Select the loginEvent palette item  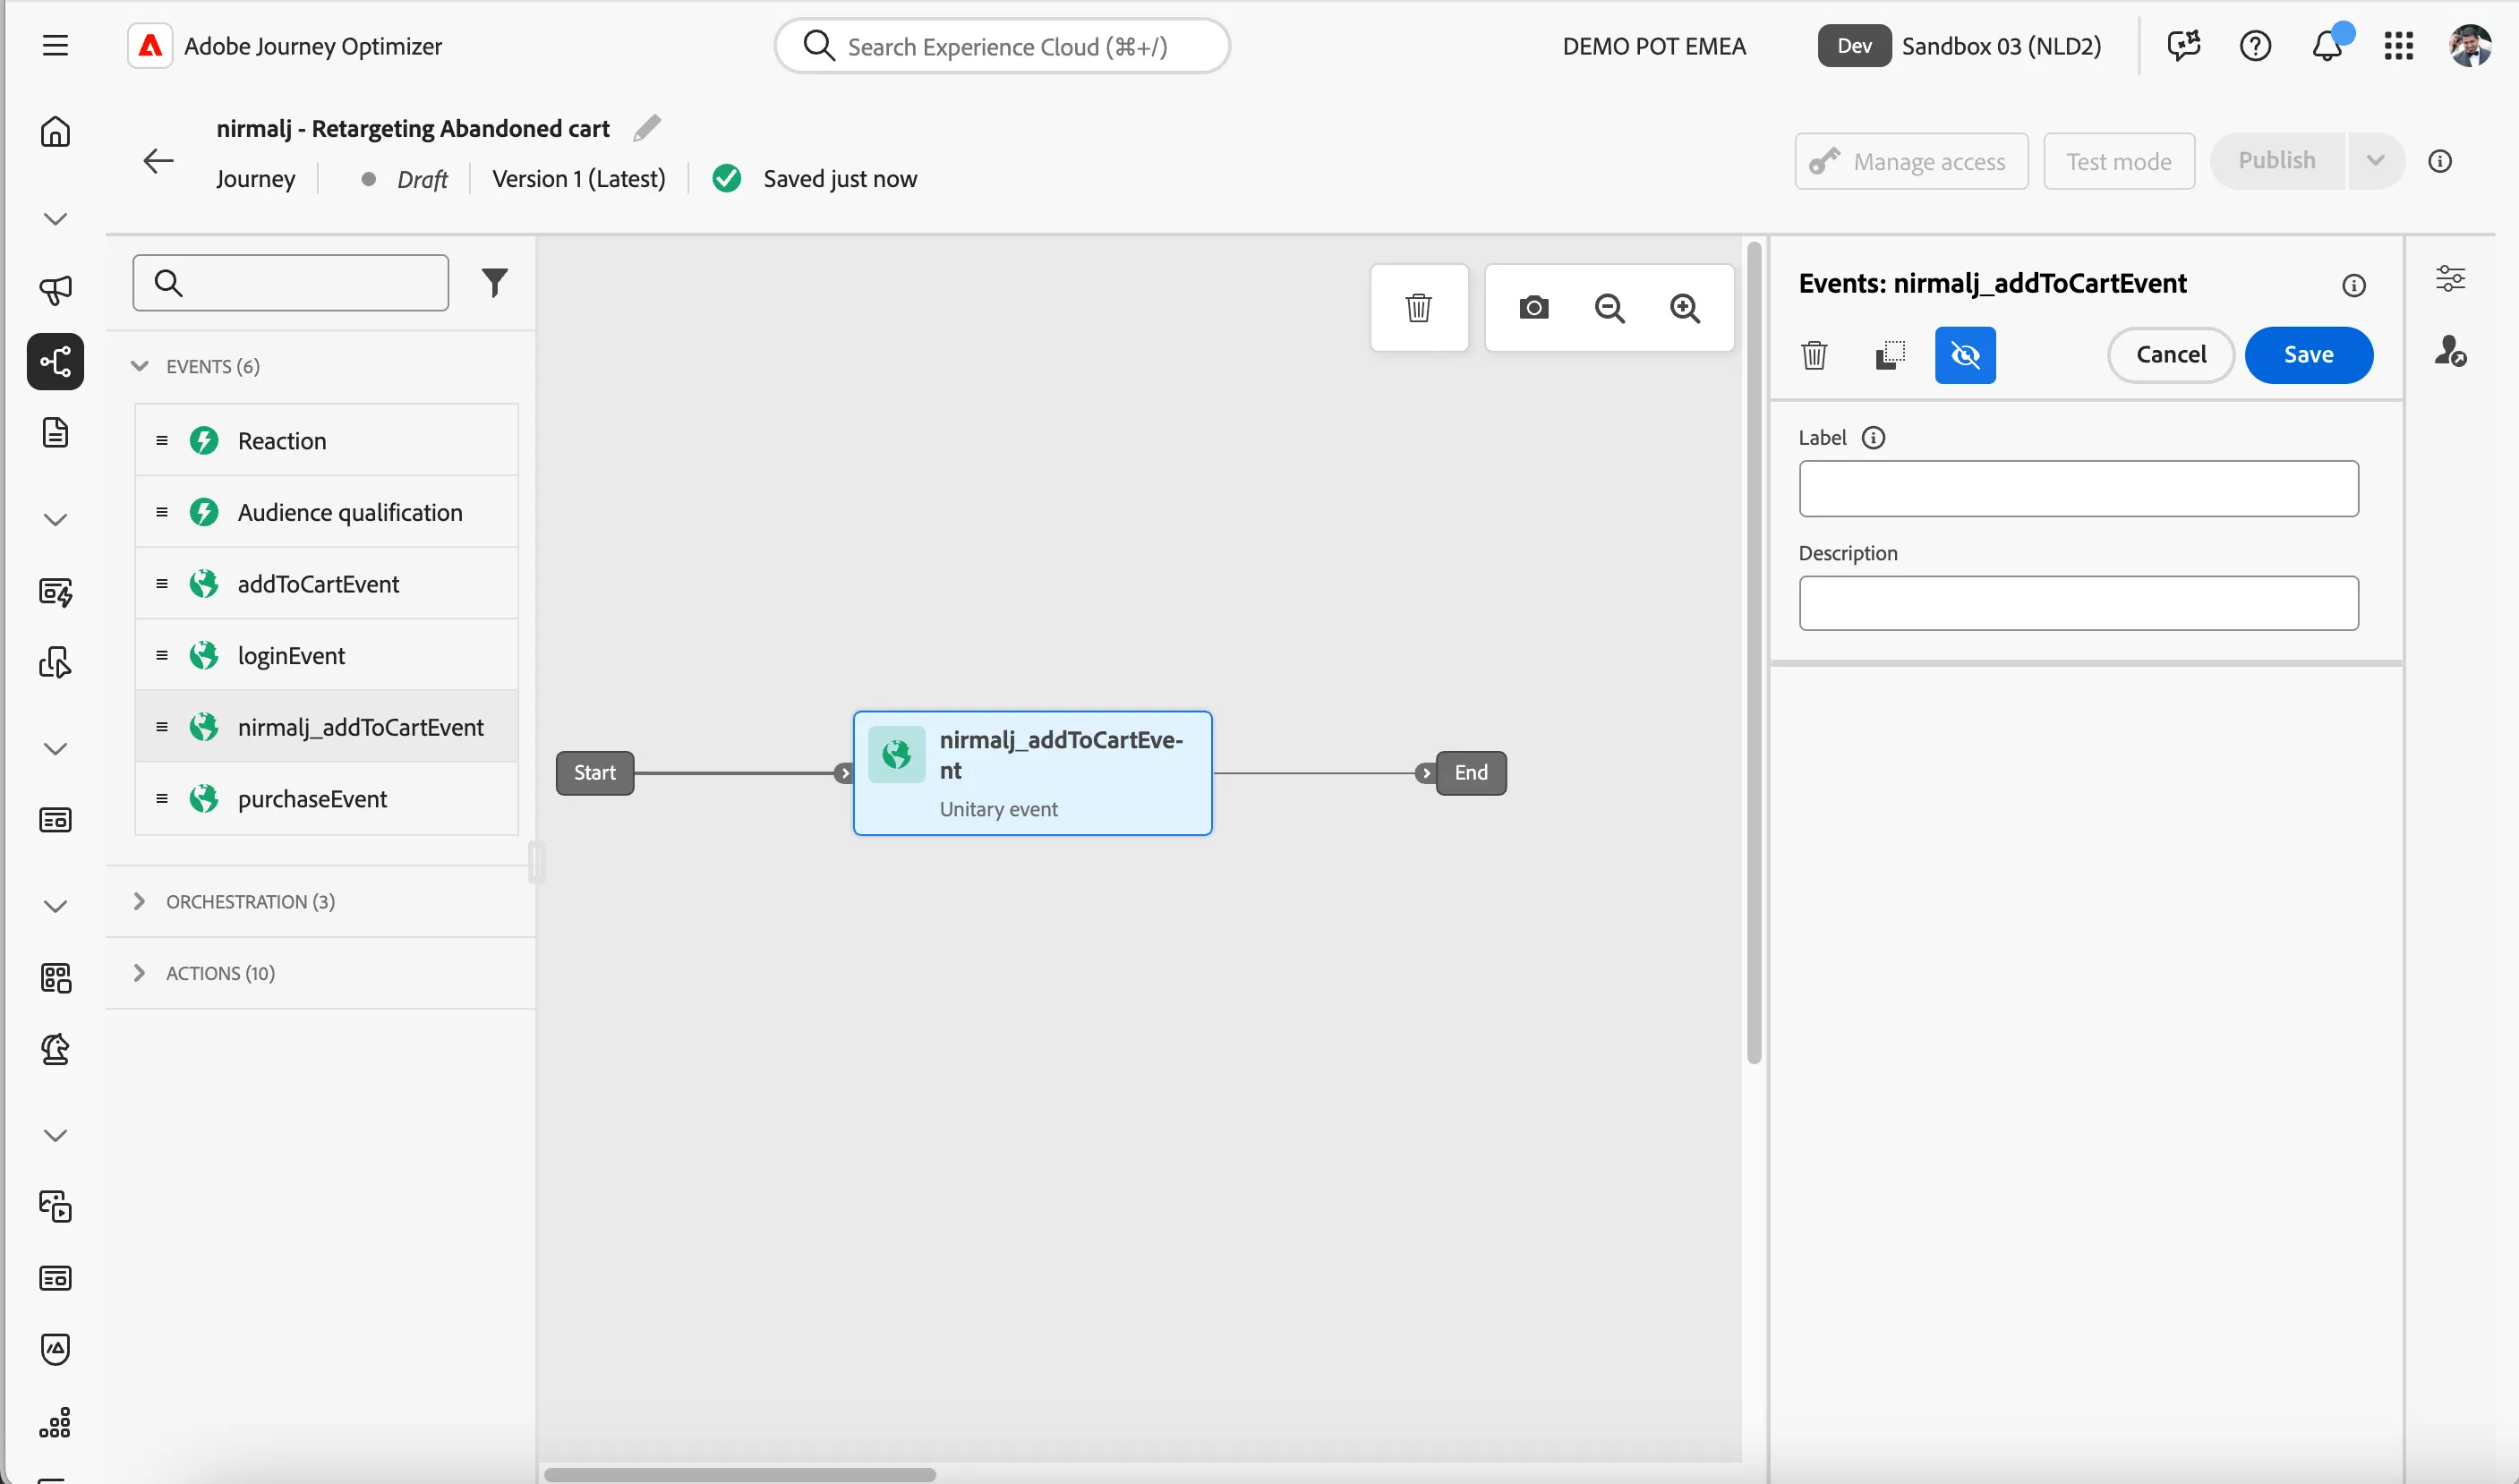coord(326,655)
